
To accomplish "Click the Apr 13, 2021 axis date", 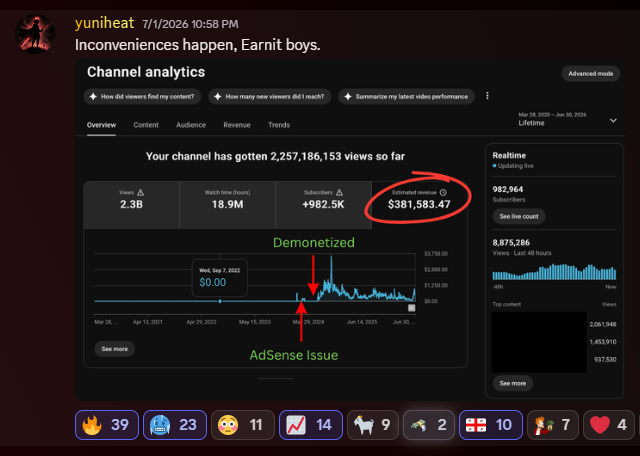I will tap(148, 322).
